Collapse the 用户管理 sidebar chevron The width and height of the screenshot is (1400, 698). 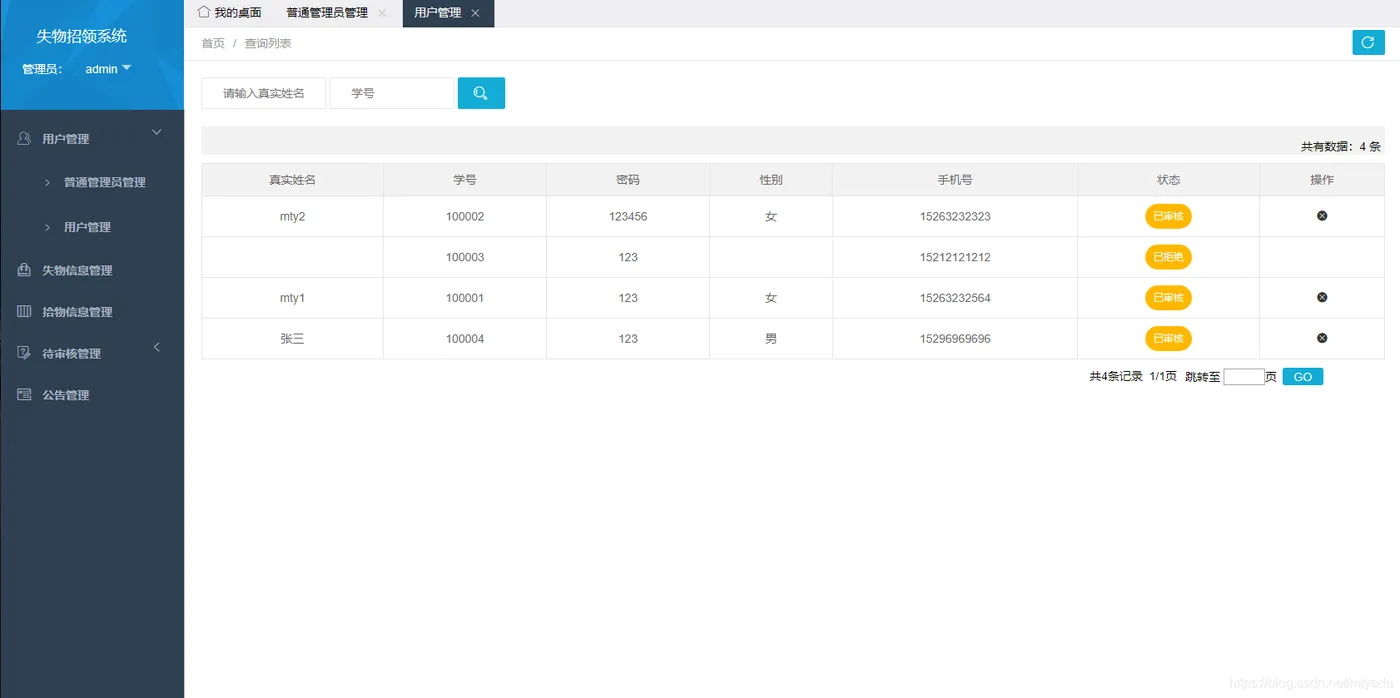coord(156,132)
